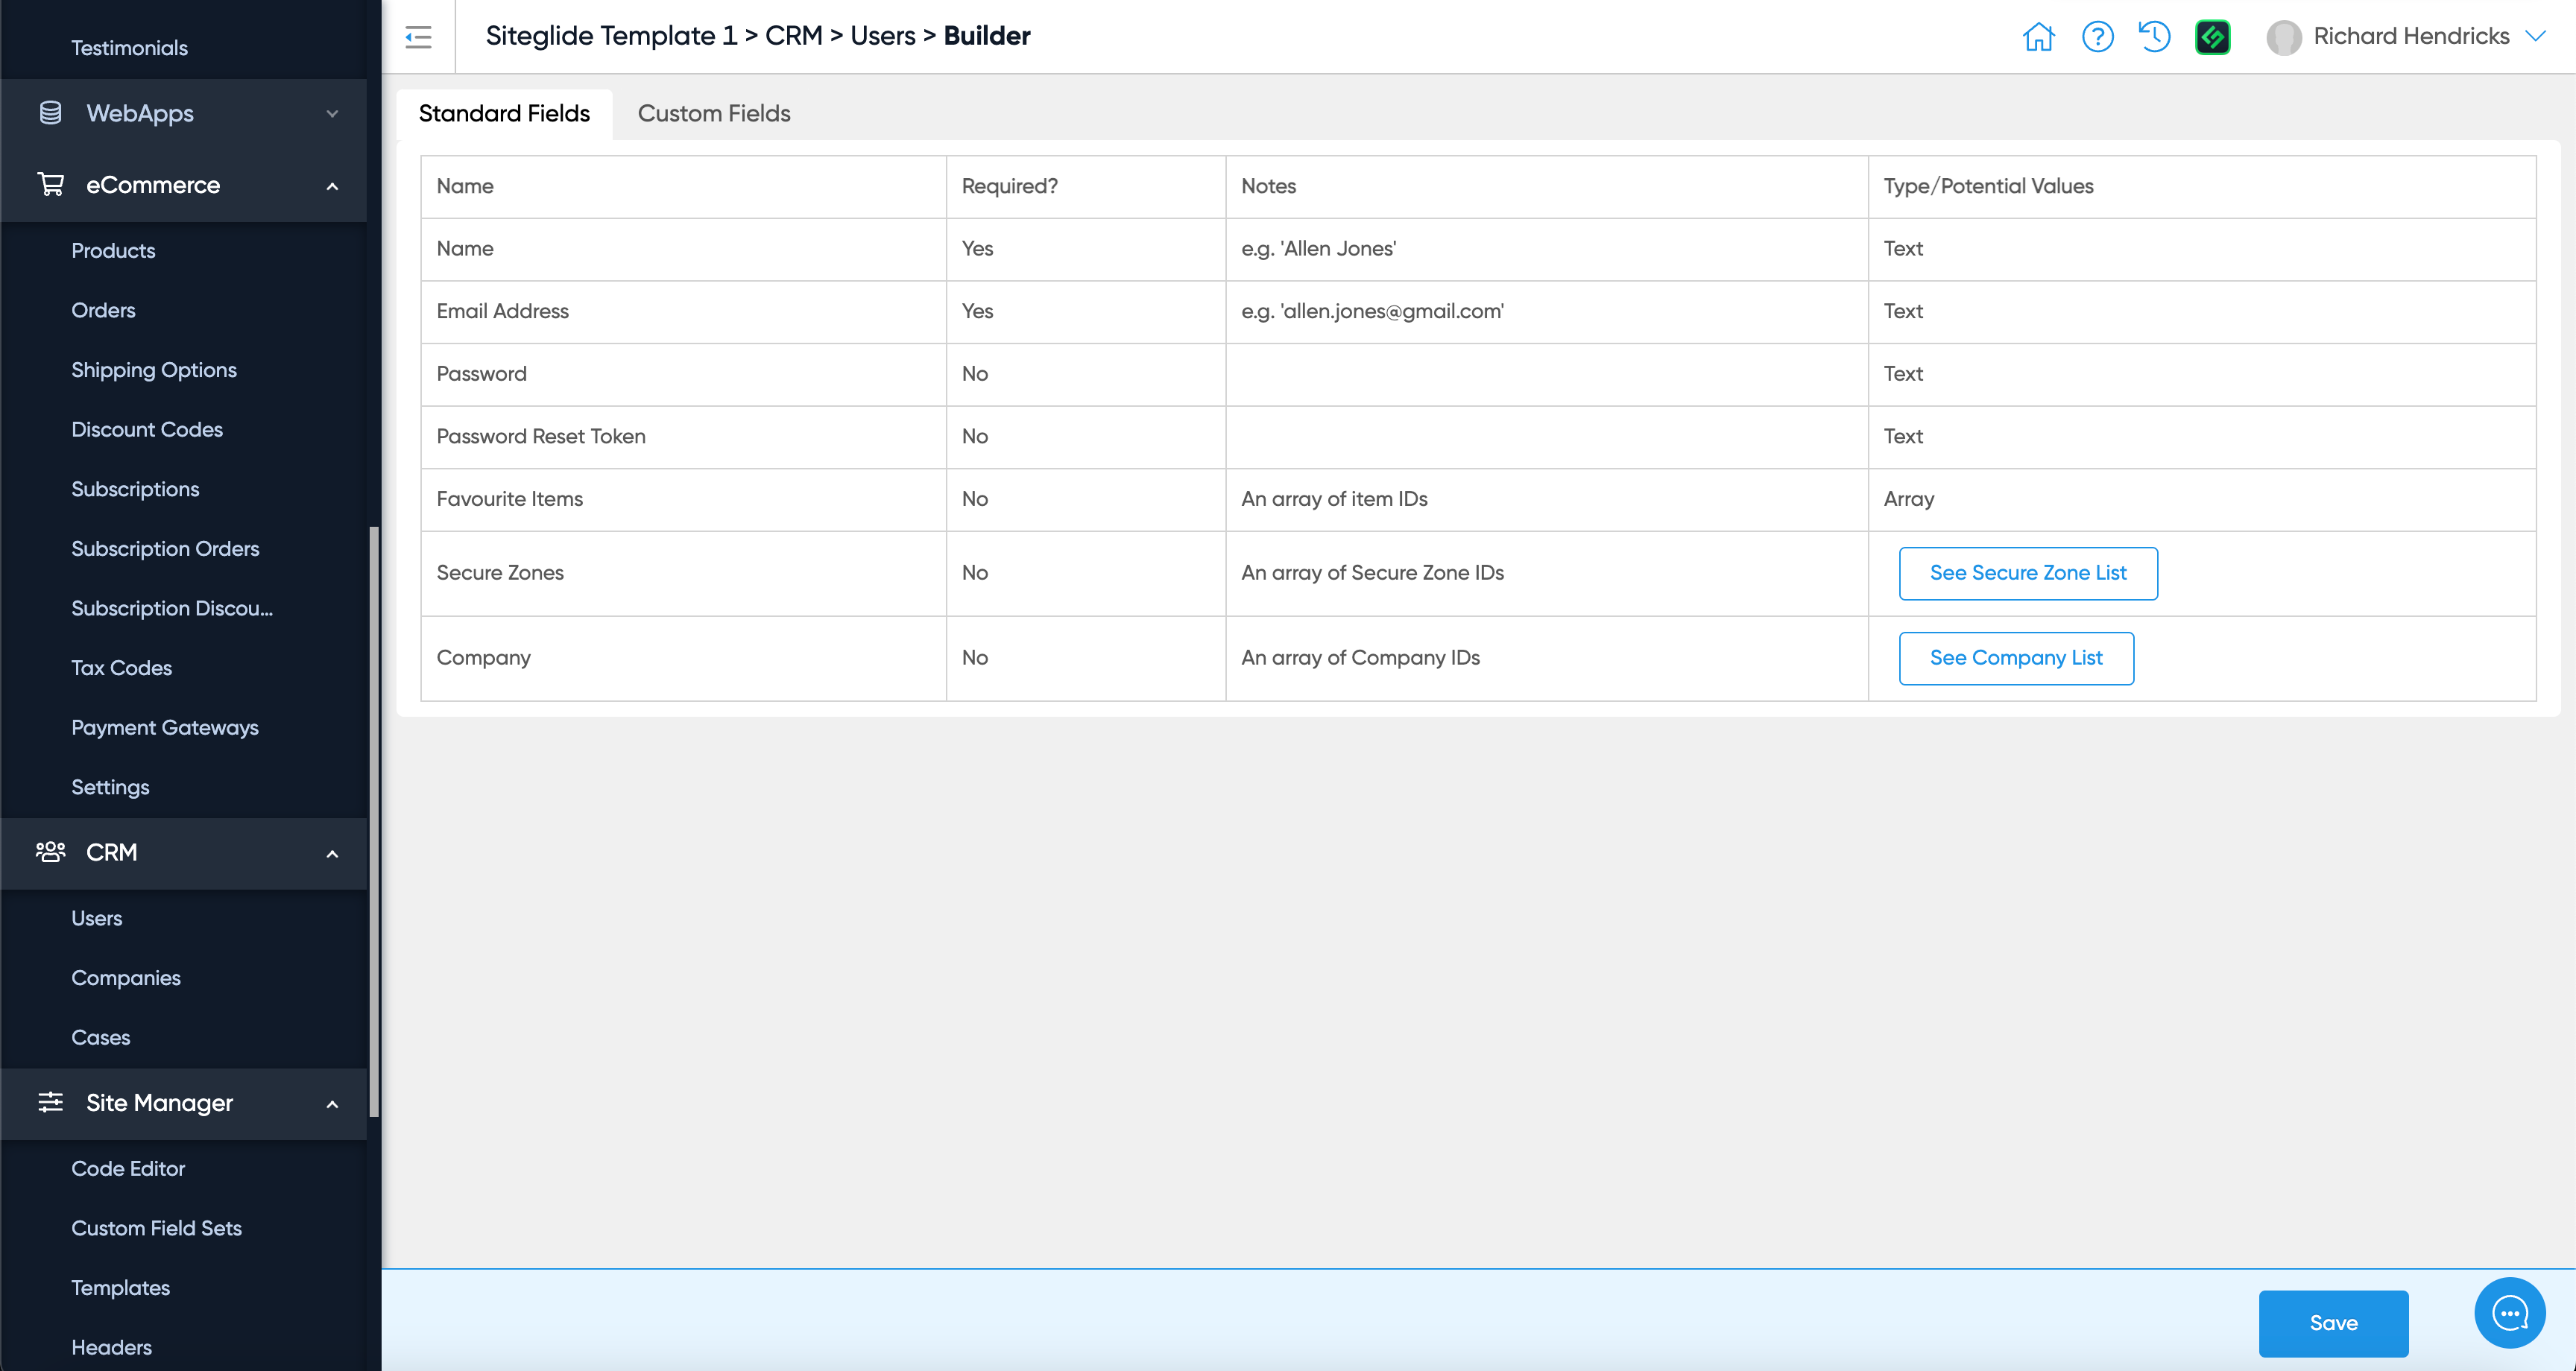
Task: Open eCommerce Settings in the sidebar
Action: [110, 787]
